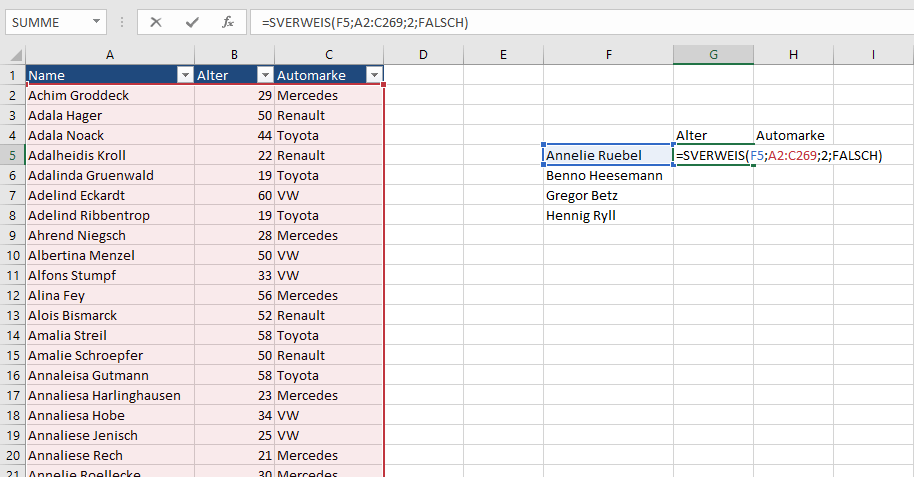Click the cell containing Albertina Menzel
The image size is (914, 477).
[x=110, y=255]
